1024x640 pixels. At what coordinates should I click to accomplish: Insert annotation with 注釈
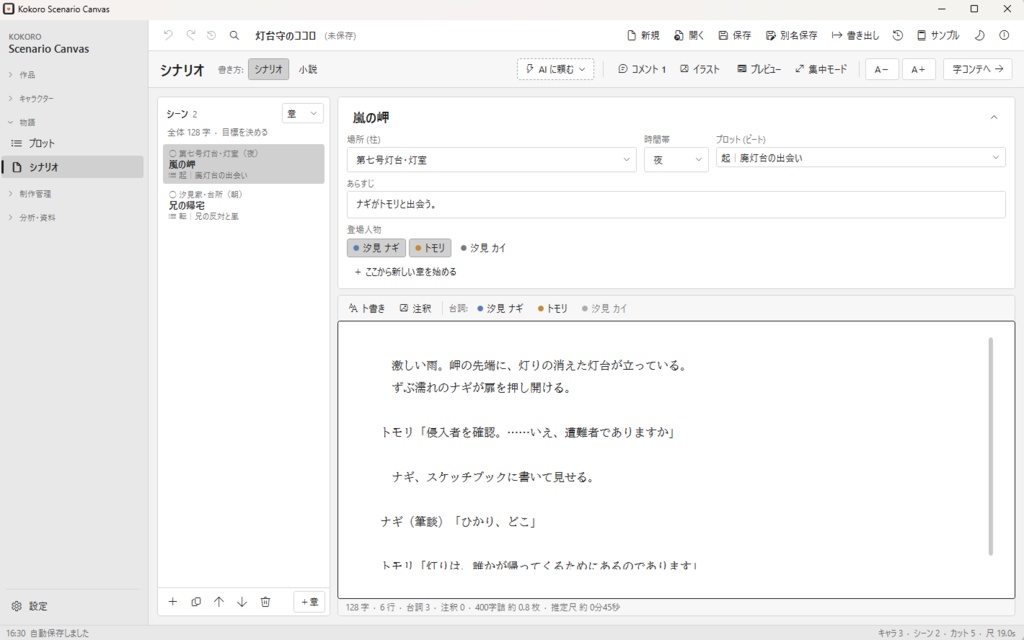click(x=415, y=308)
